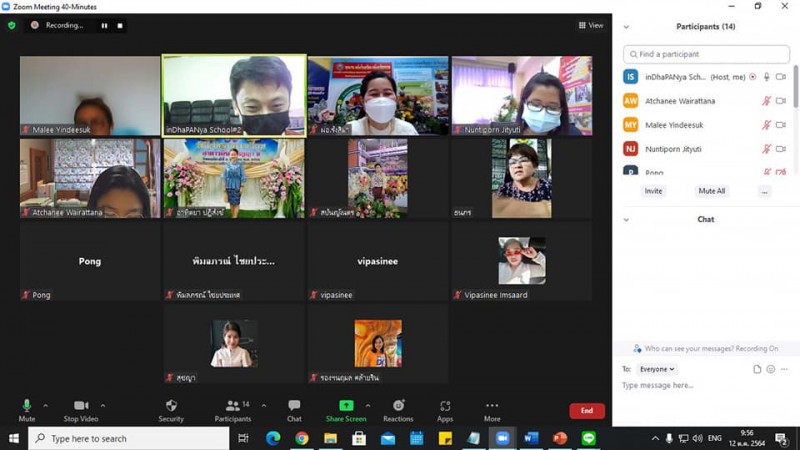
Task: Click the 'Type here to search' taskbar box
Action: click(x=129, y=438)
